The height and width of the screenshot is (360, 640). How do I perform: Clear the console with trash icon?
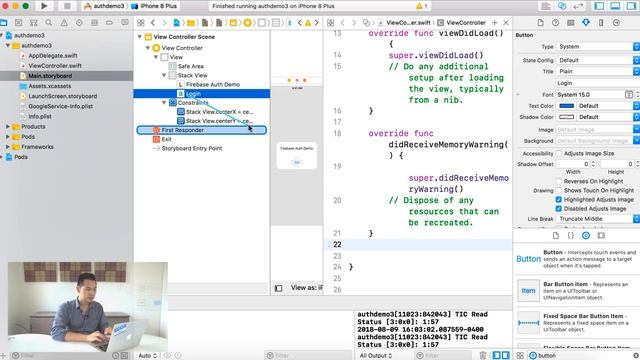tap(483, 356)
